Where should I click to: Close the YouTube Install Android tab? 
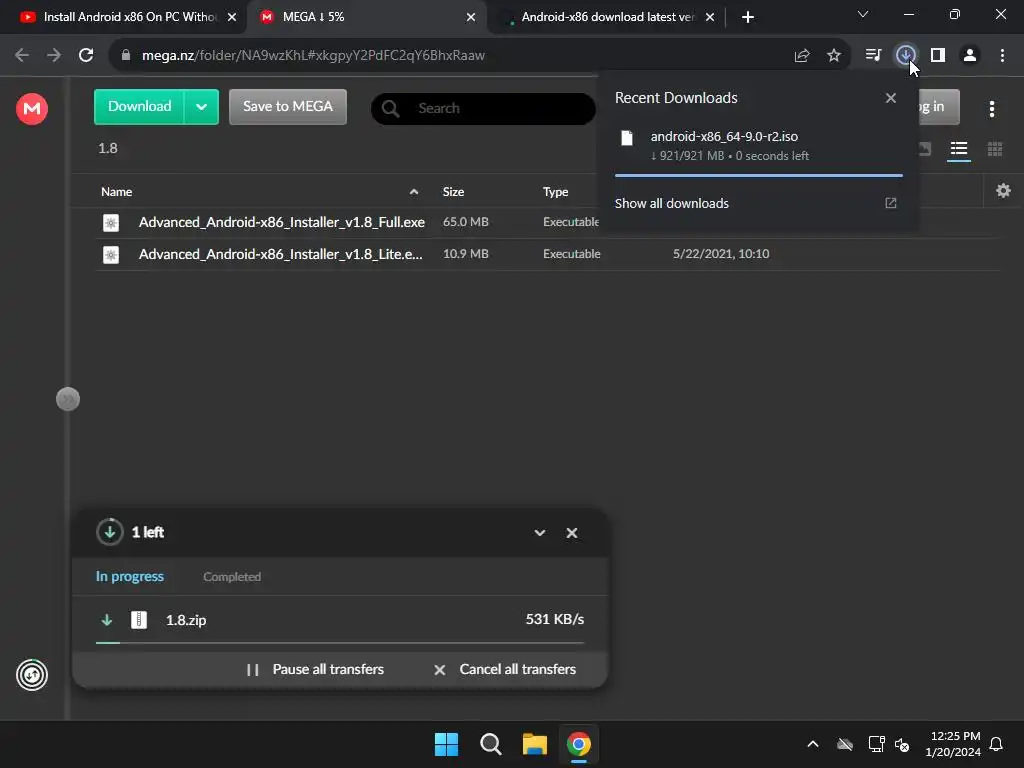[231, 17]
